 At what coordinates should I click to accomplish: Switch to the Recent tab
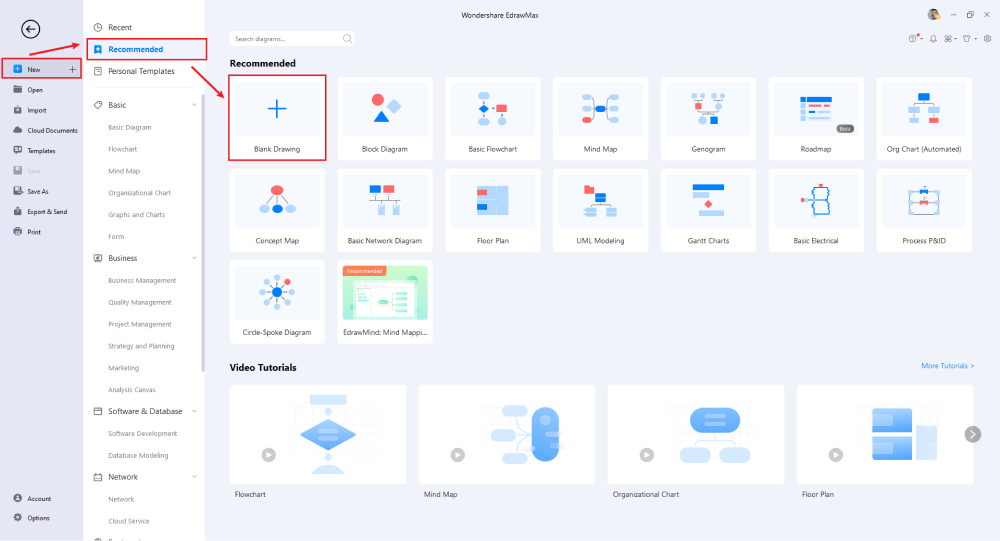coord(119,27)
